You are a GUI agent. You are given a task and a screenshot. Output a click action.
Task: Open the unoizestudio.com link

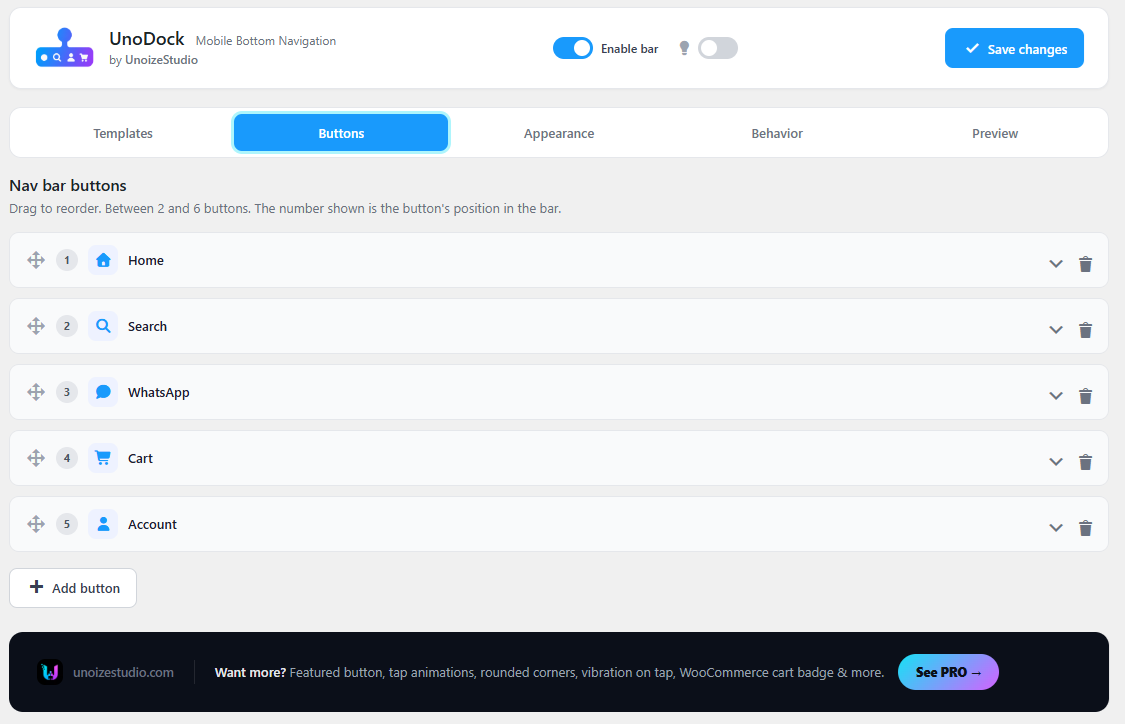[x=124, y=672]
